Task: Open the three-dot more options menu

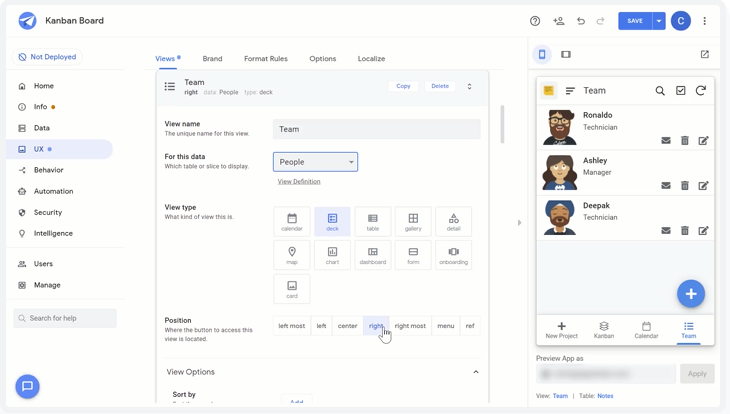Action: click(704, 21)
